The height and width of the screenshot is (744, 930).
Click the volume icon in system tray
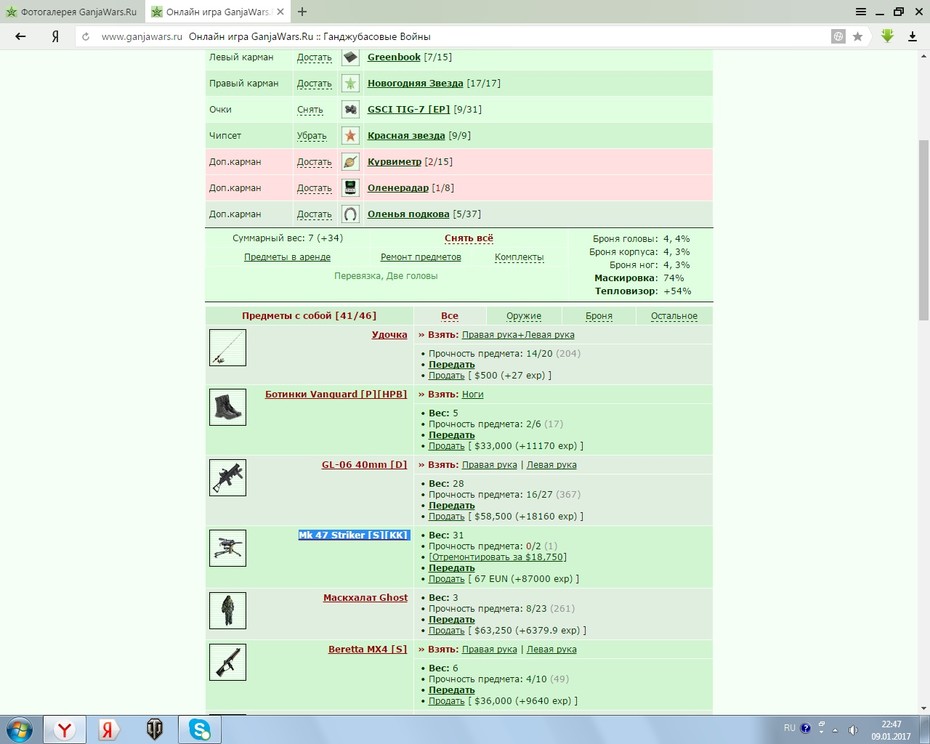[x=852, y=729]
